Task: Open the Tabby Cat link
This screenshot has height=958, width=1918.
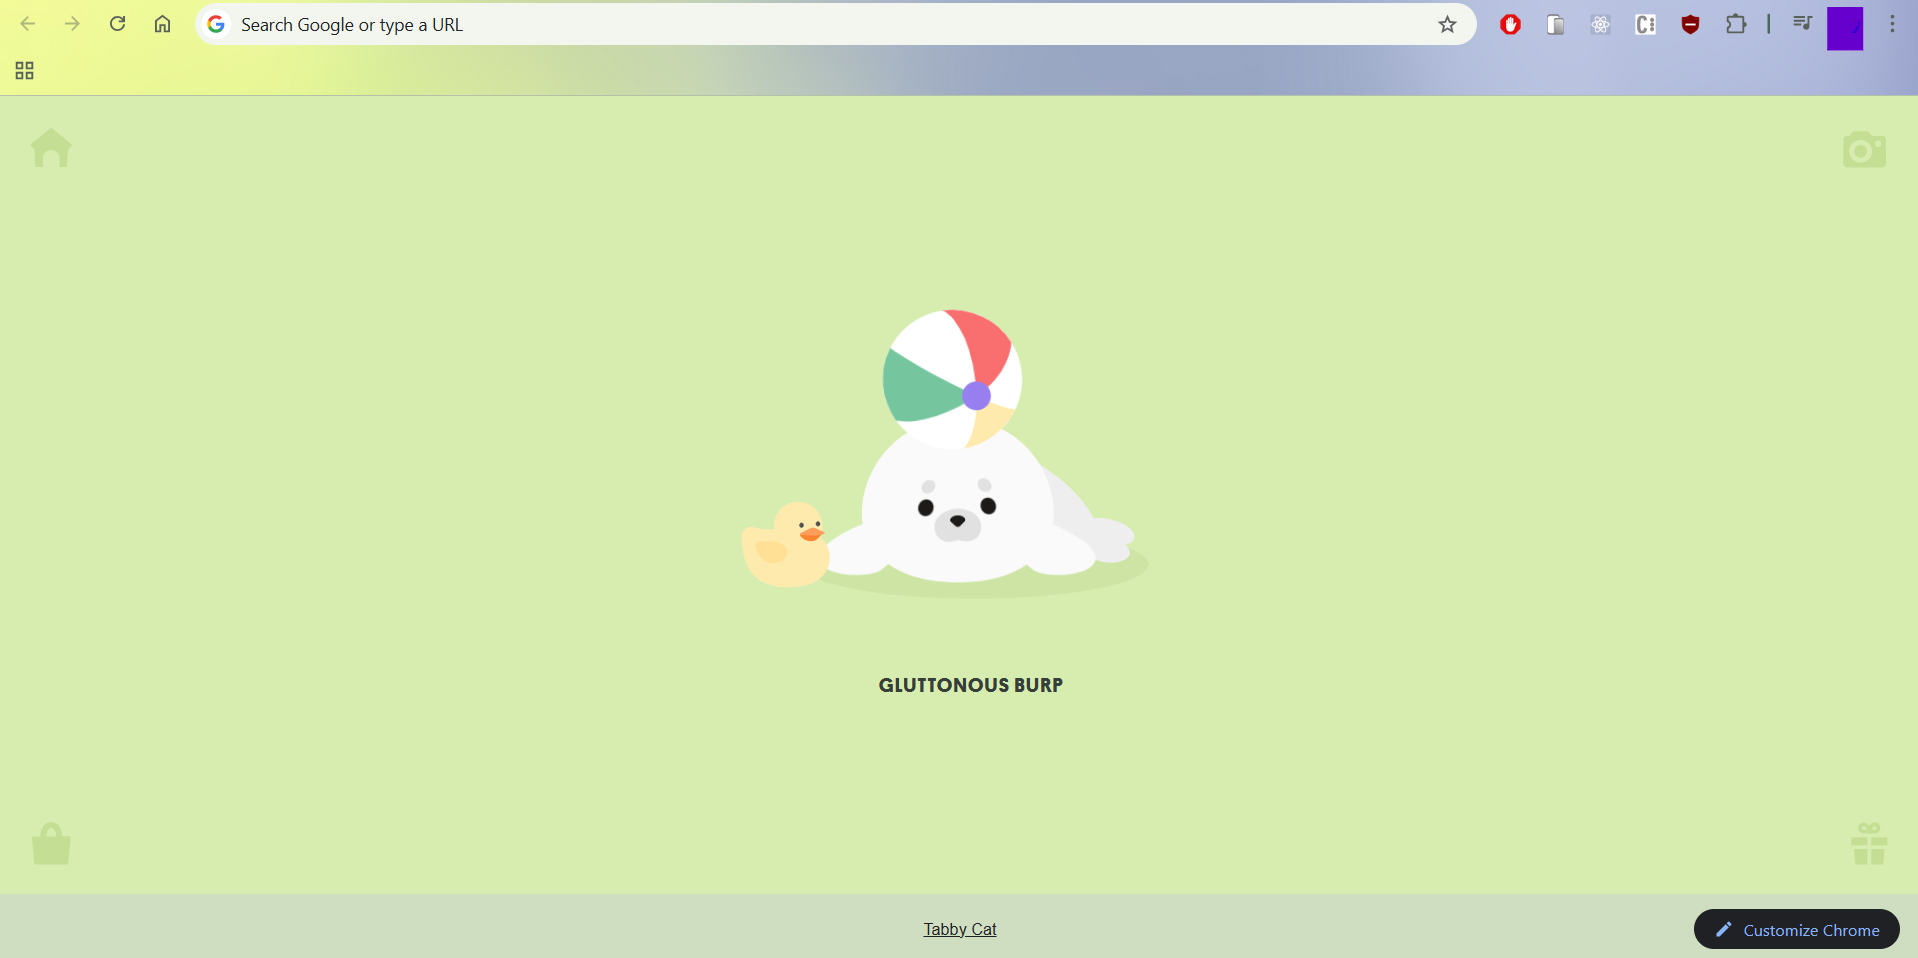Action: pos(959,929)
